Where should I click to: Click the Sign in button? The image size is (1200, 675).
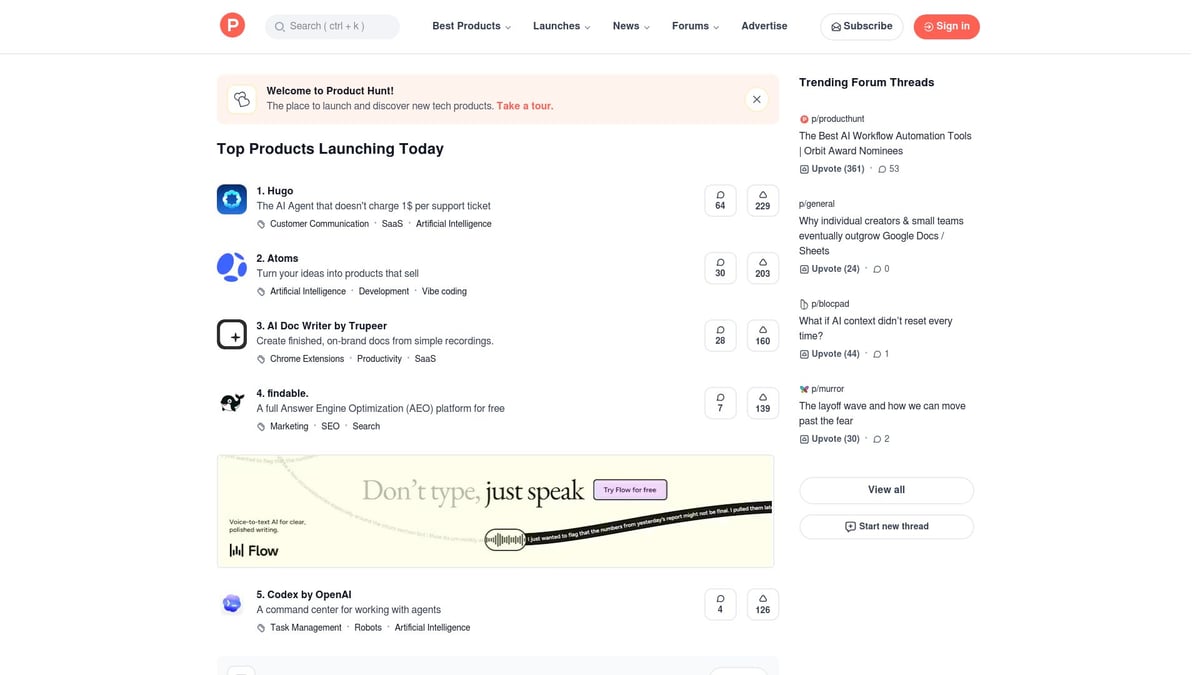click(x=946, y=27)
